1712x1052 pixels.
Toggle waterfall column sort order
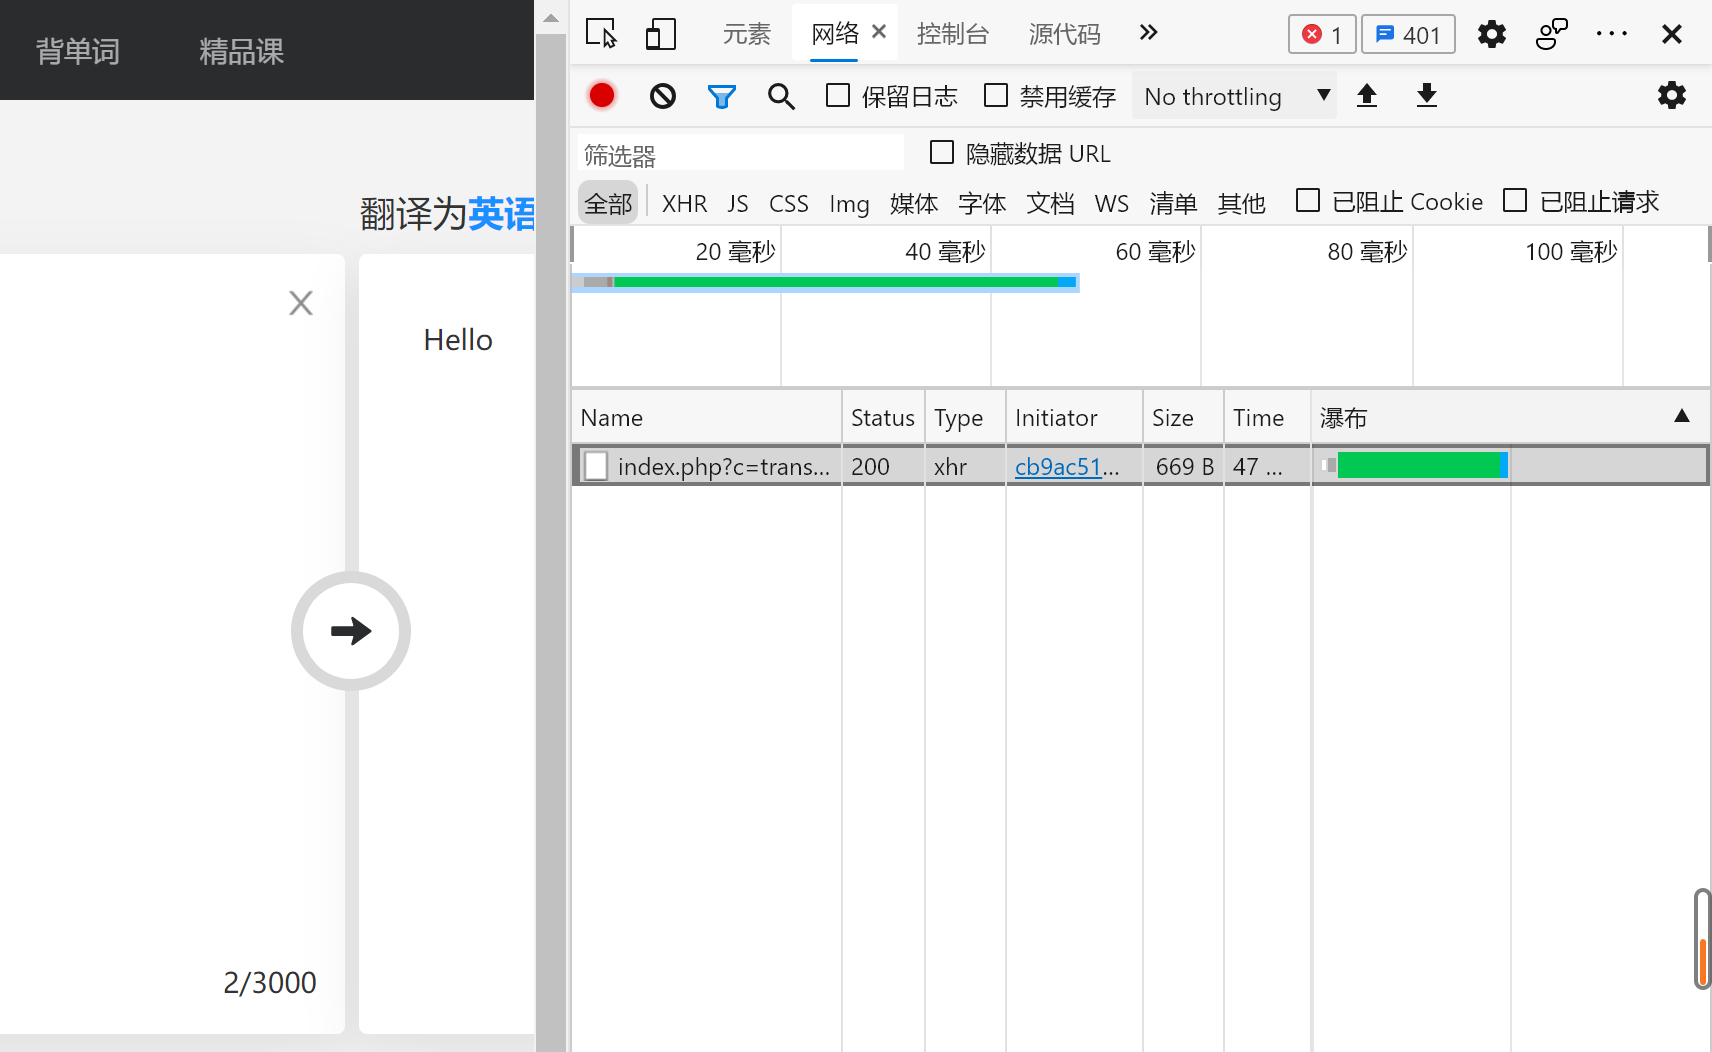pyautogui.click(x=1682, y=416)
